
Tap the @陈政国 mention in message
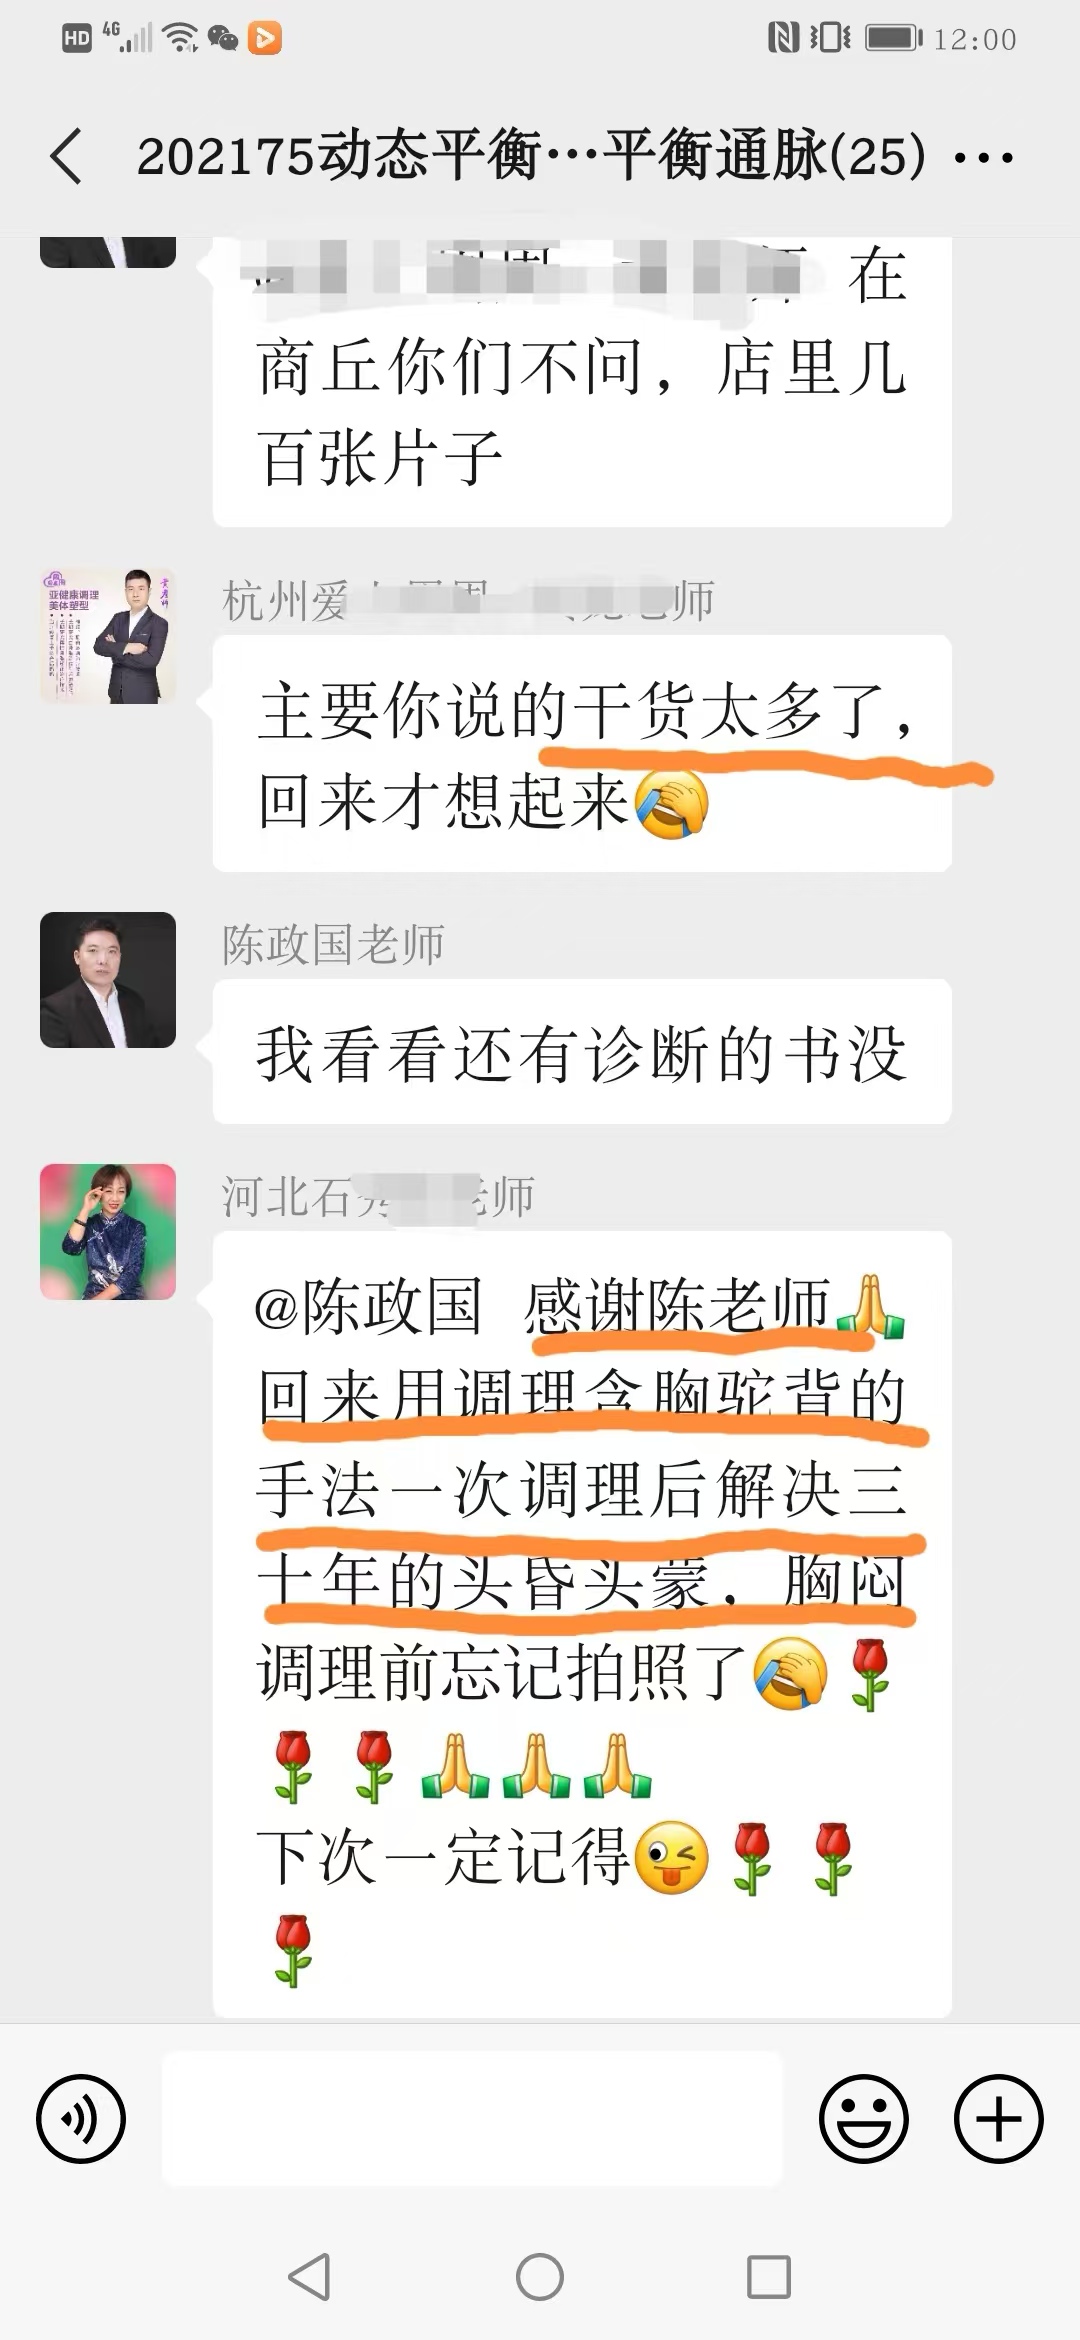tap(368, 1306)
